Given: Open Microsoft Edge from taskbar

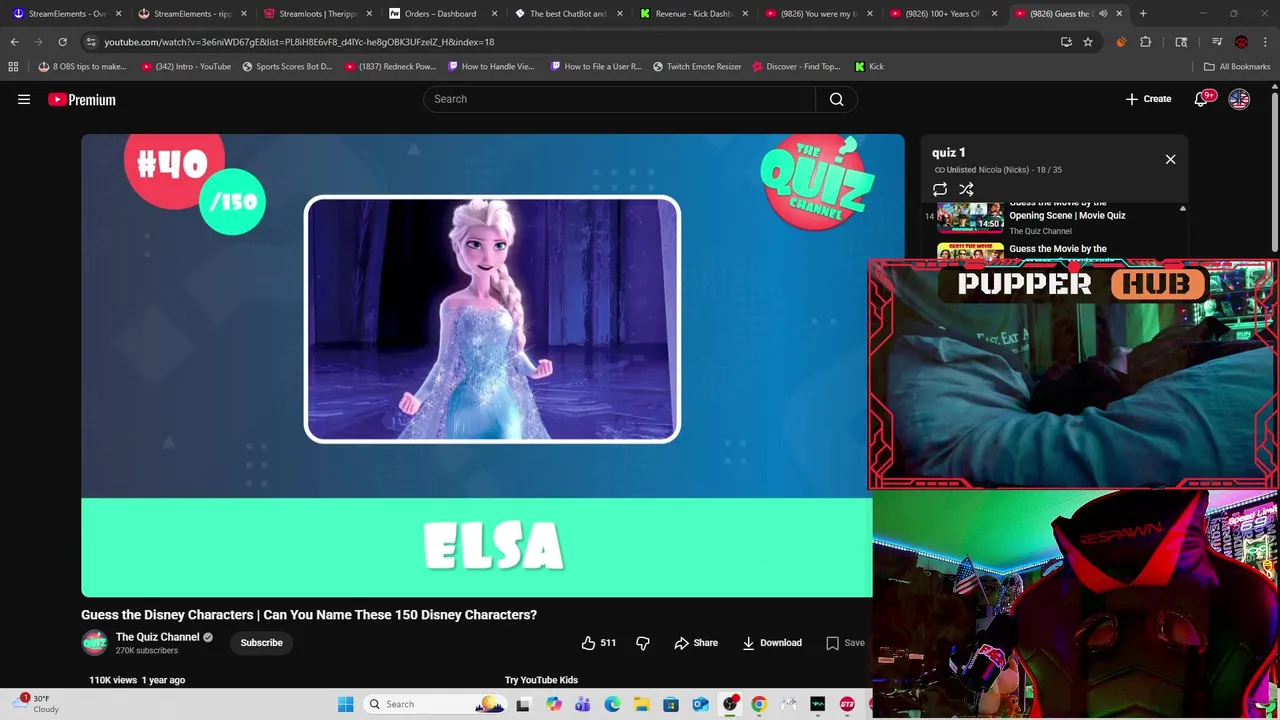Looking at the screenshot, I should (x=612, y=704).
